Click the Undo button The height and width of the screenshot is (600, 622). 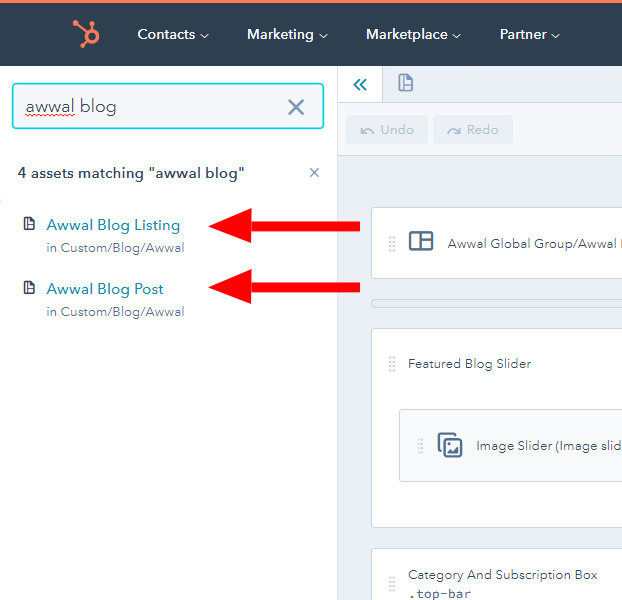coord(387,130)
